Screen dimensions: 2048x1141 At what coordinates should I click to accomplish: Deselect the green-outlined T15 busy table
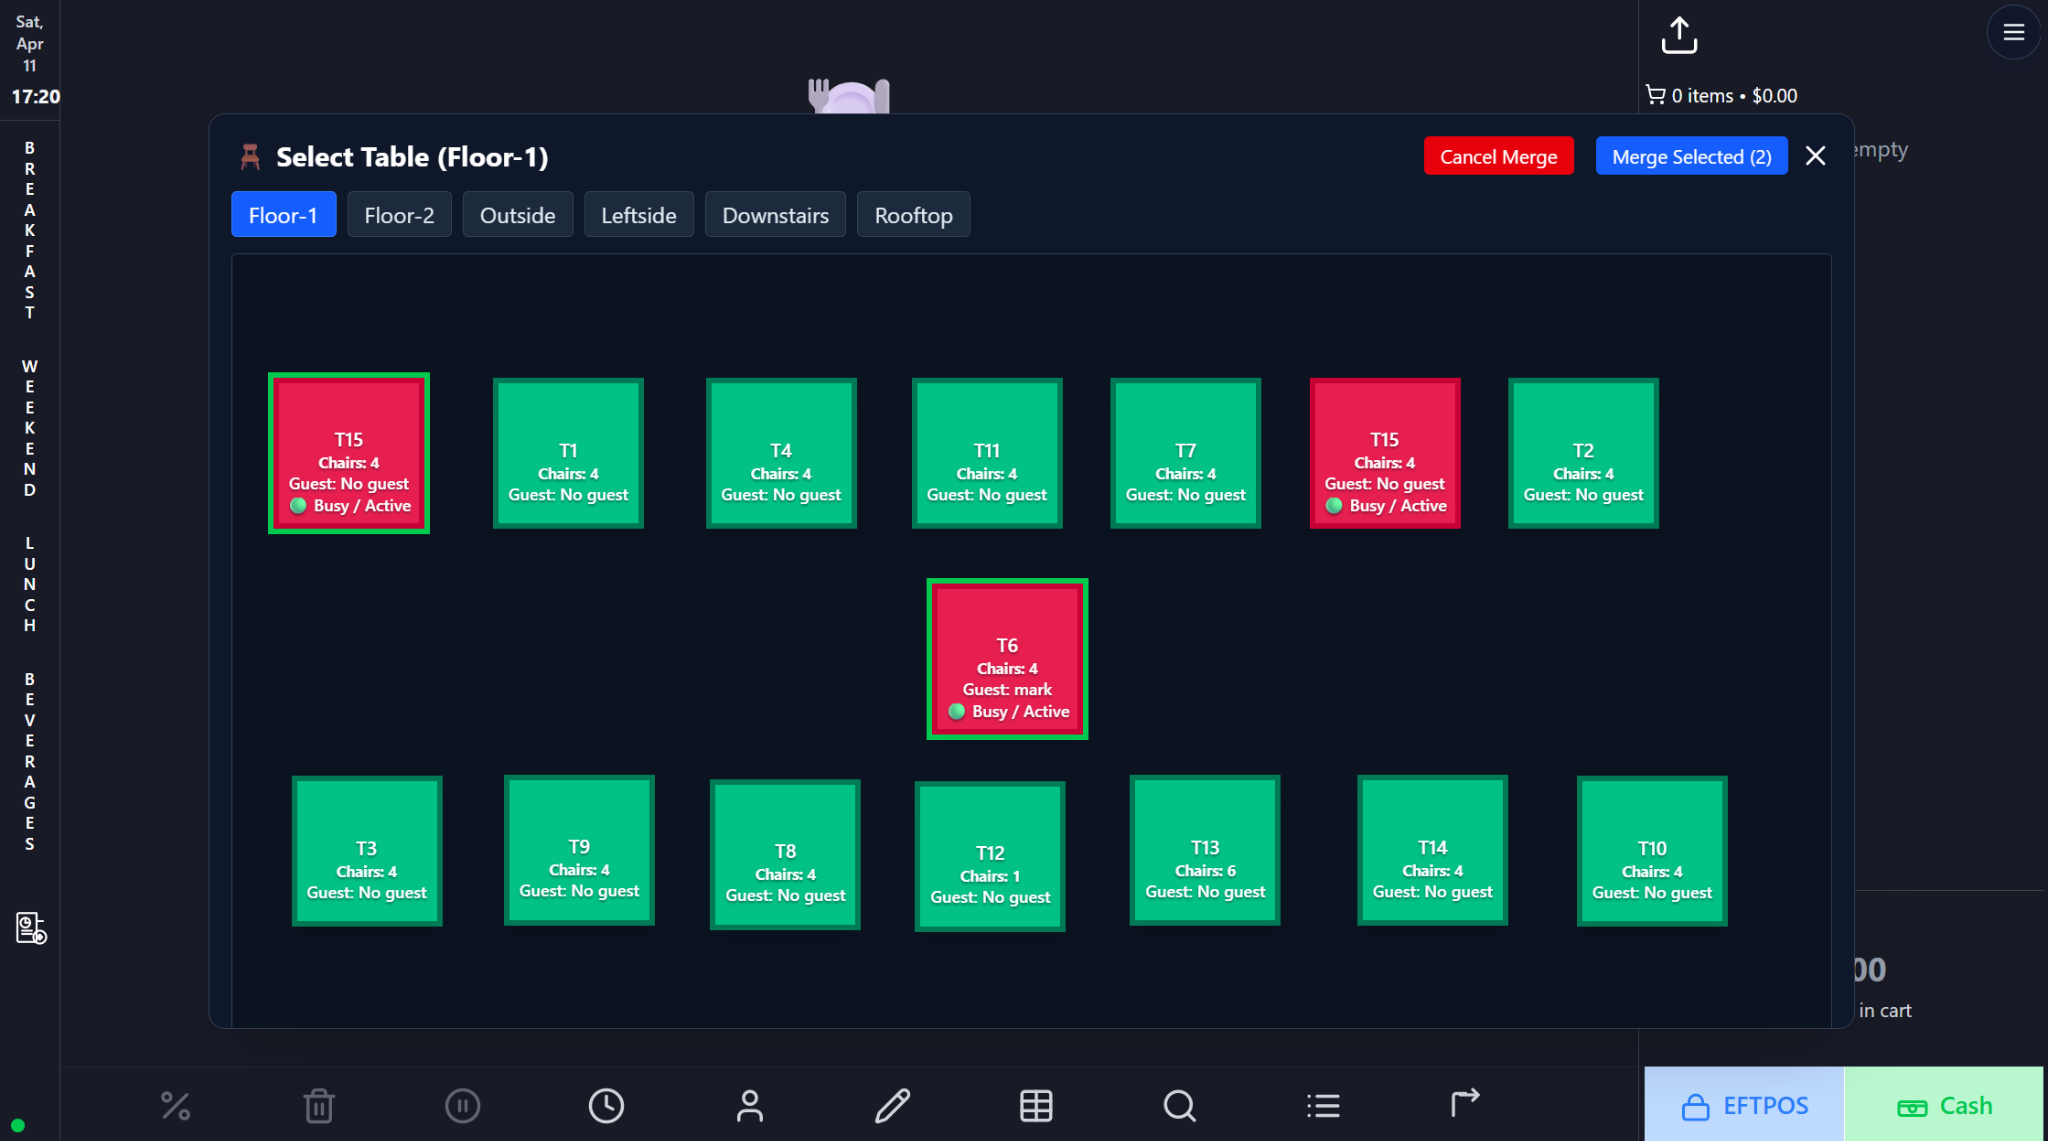pos(349,453)
